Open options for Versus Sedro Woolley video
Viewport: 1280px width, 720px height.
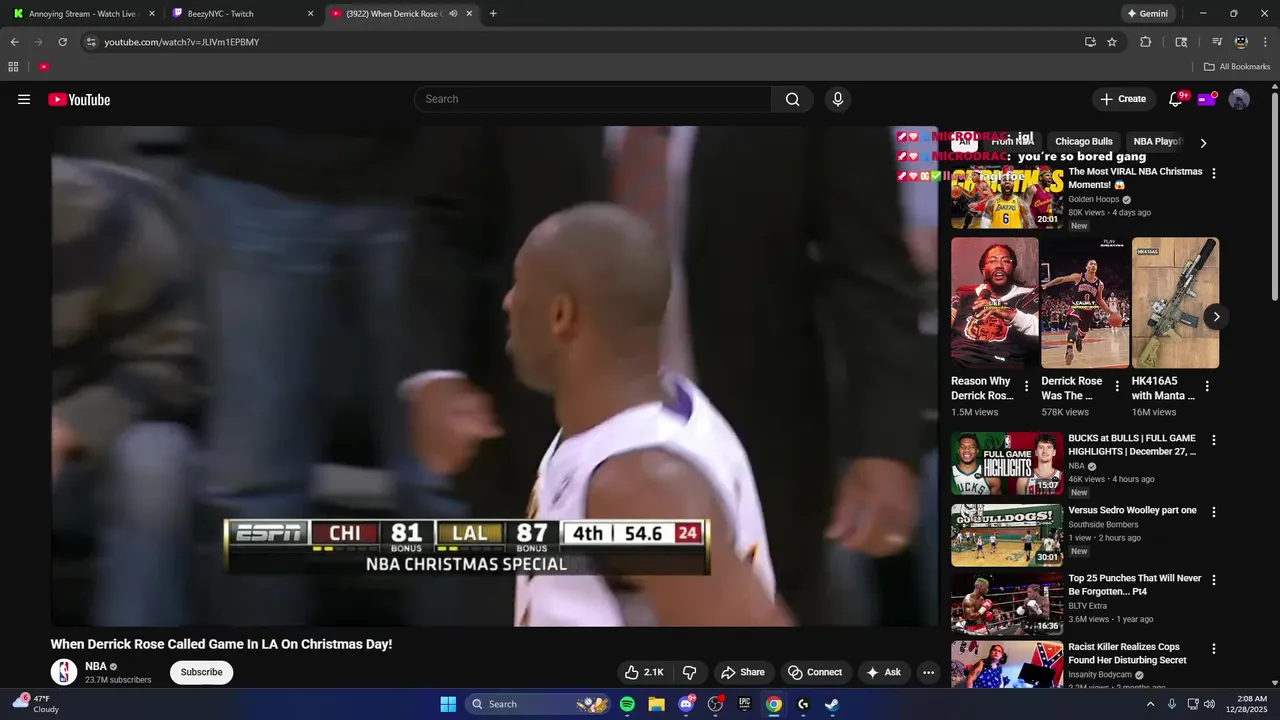[1214, 512]
